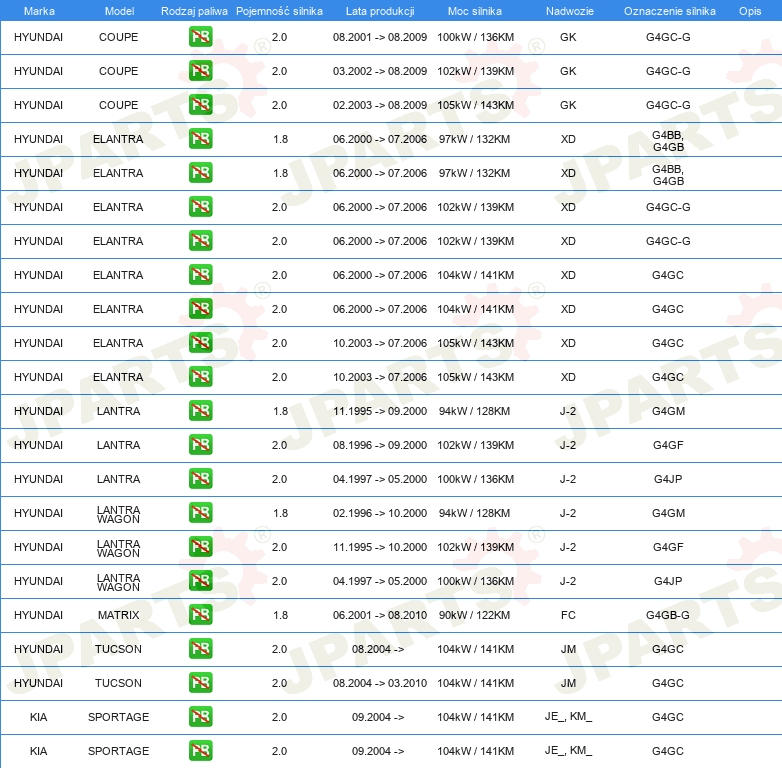Screen dimensions: 782x768
Task: Click petrol icon in COUPE 105kW / 143KM row
Action: 200,105
